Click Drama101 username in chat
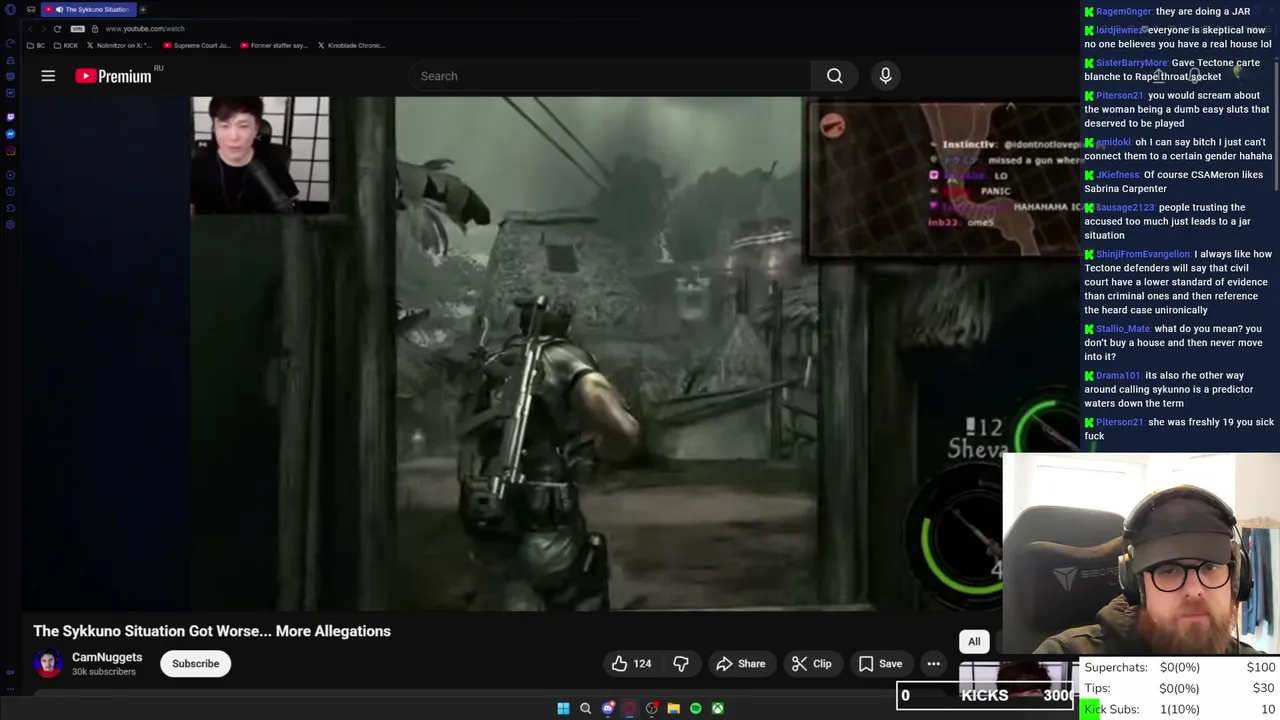 (x=1118, y=376)
